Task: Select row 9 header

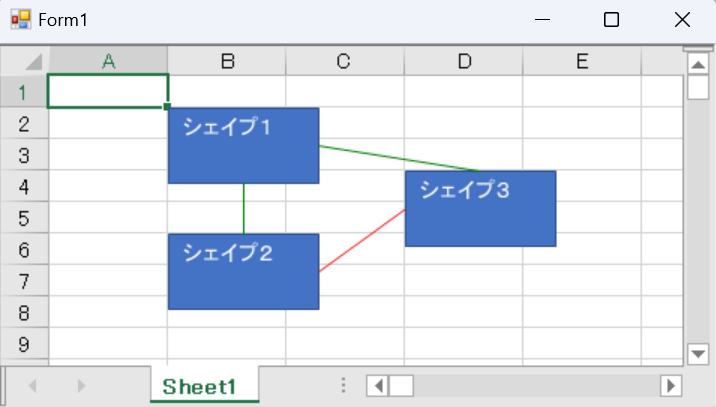Action: point(25,344)
